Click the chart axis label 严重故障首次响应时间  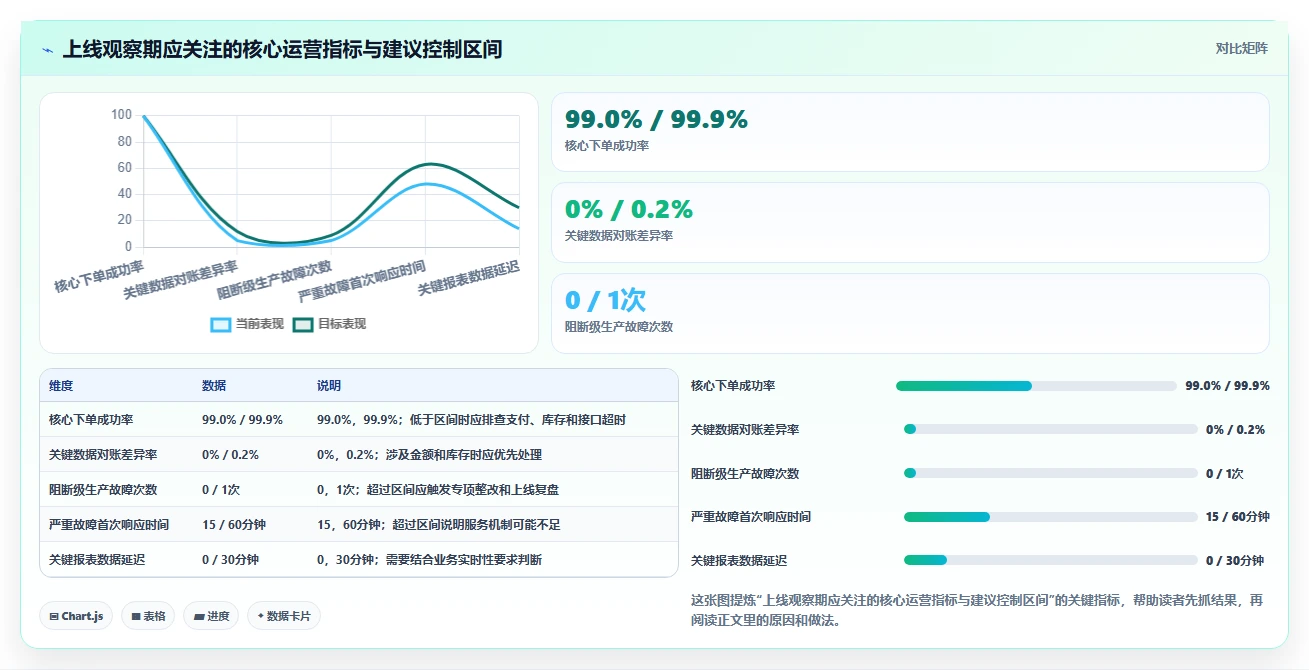point(362,281)
